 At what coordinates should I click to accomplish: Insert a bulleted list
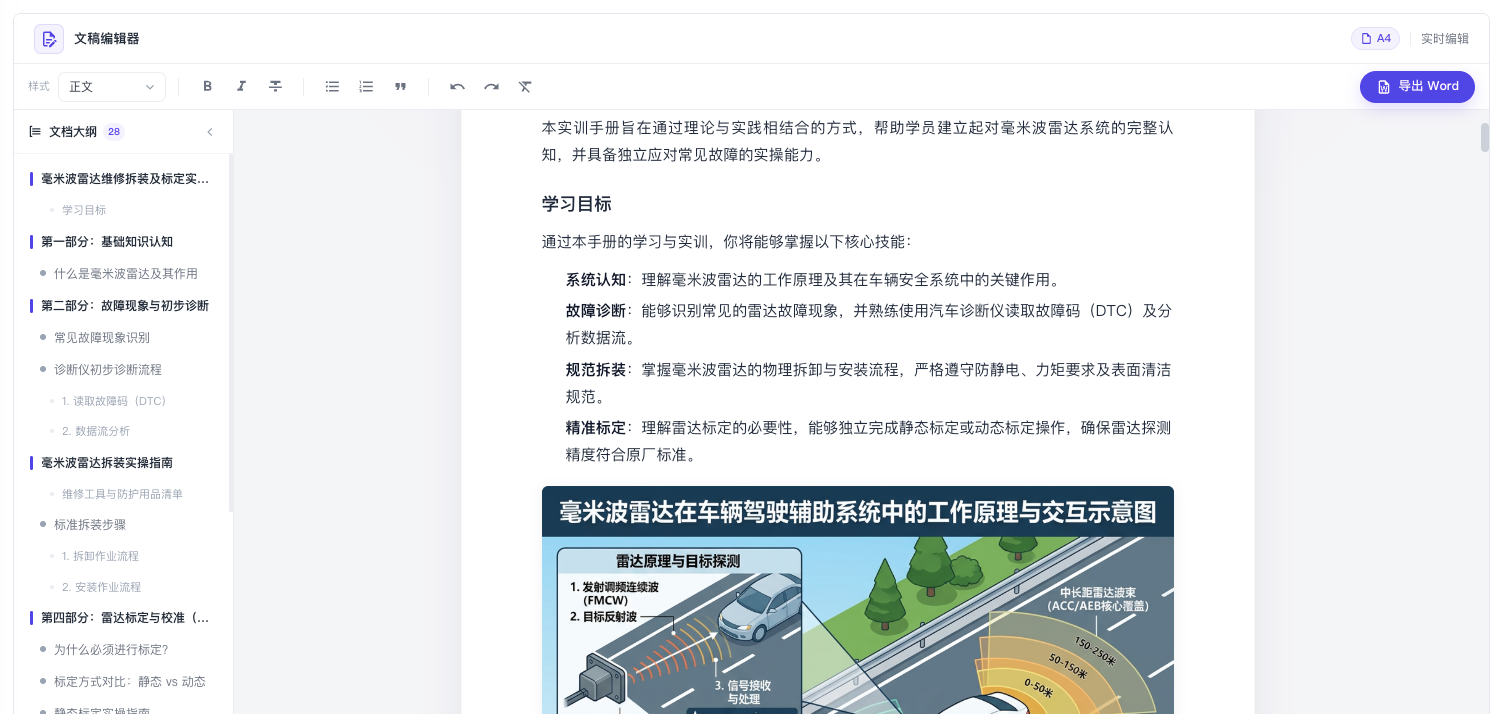(332, 87)
